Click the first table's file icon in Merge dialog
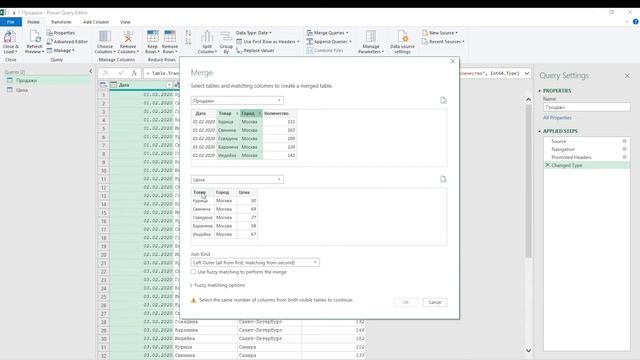Image resolution: width=640 pixels, height=360 pixels. (443, 100)
